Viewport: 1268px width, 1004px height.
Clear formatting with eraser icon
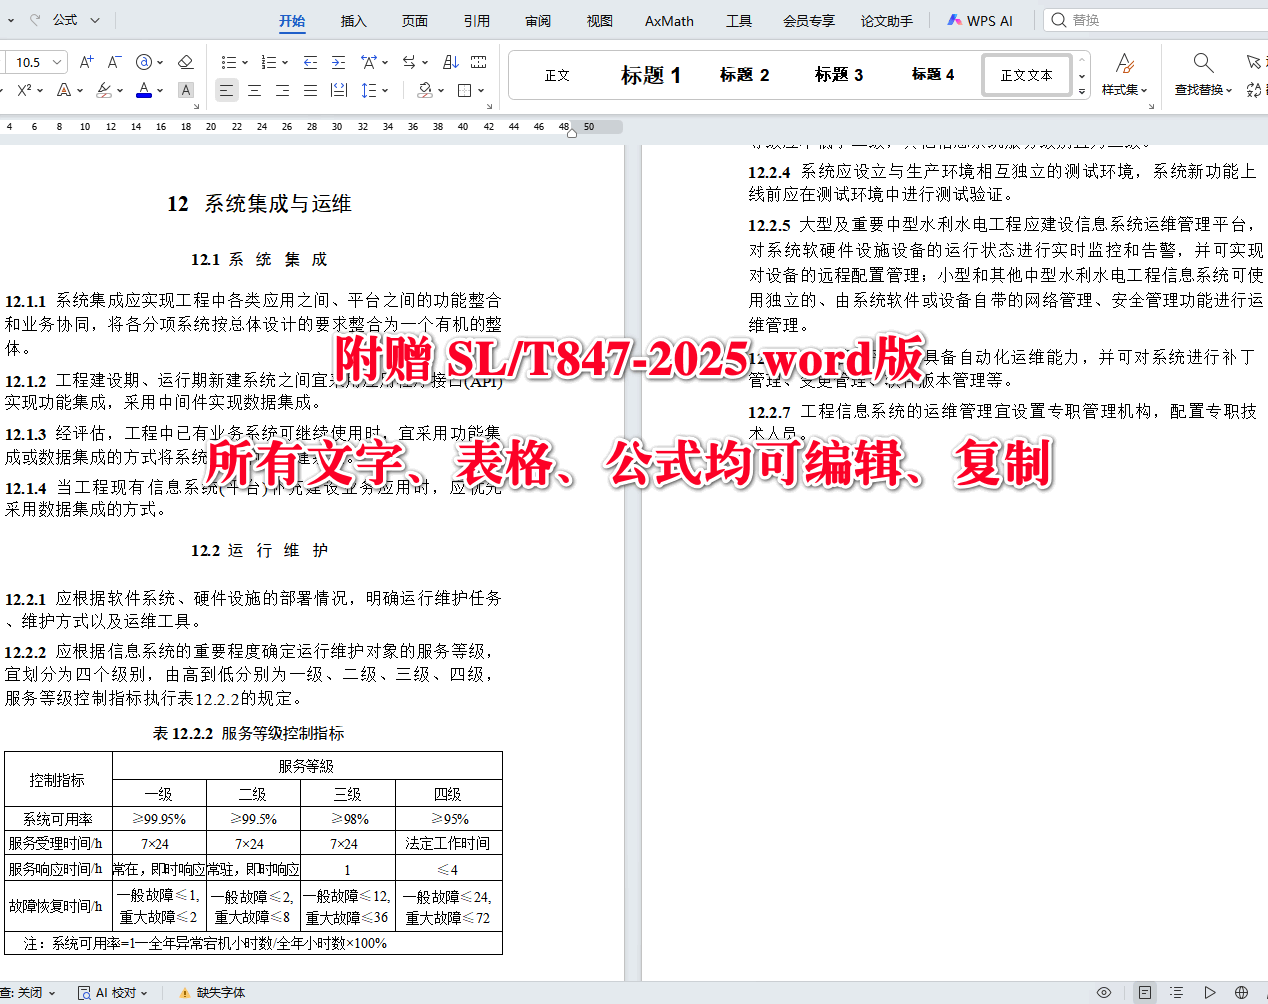tap(186, 61)
